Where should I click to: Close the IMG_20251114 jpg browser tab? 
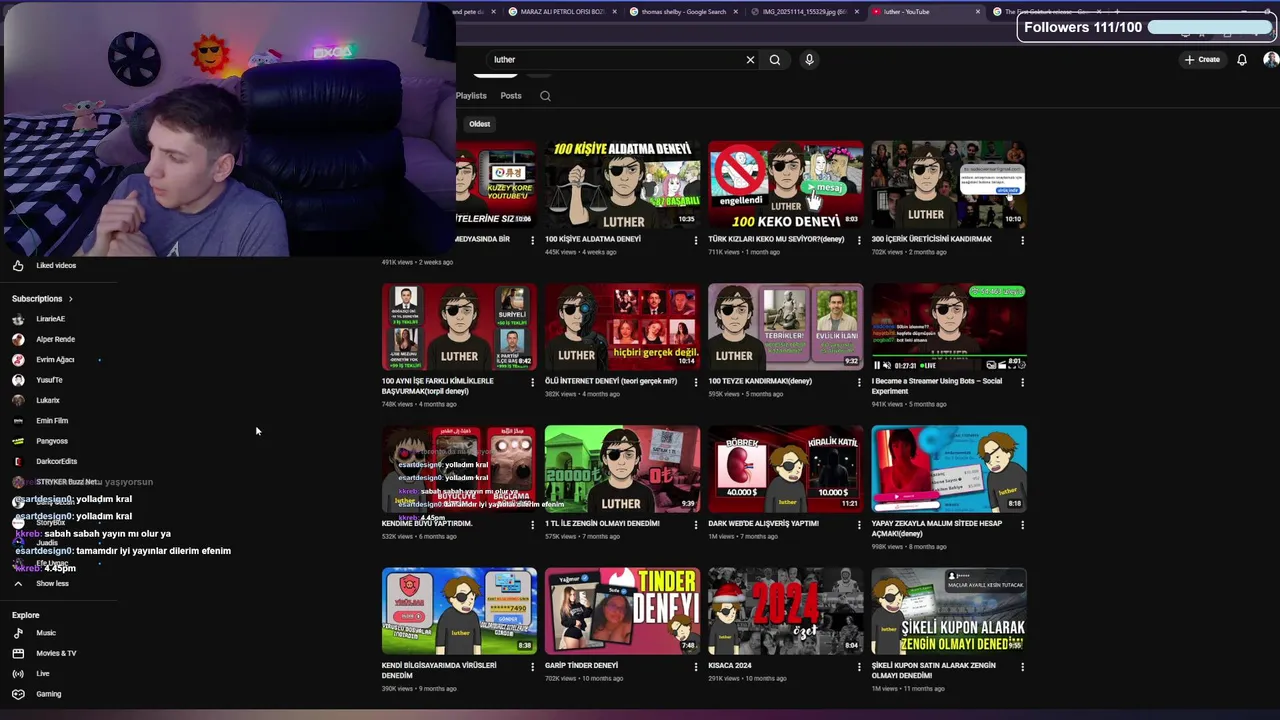pos(856,12)
